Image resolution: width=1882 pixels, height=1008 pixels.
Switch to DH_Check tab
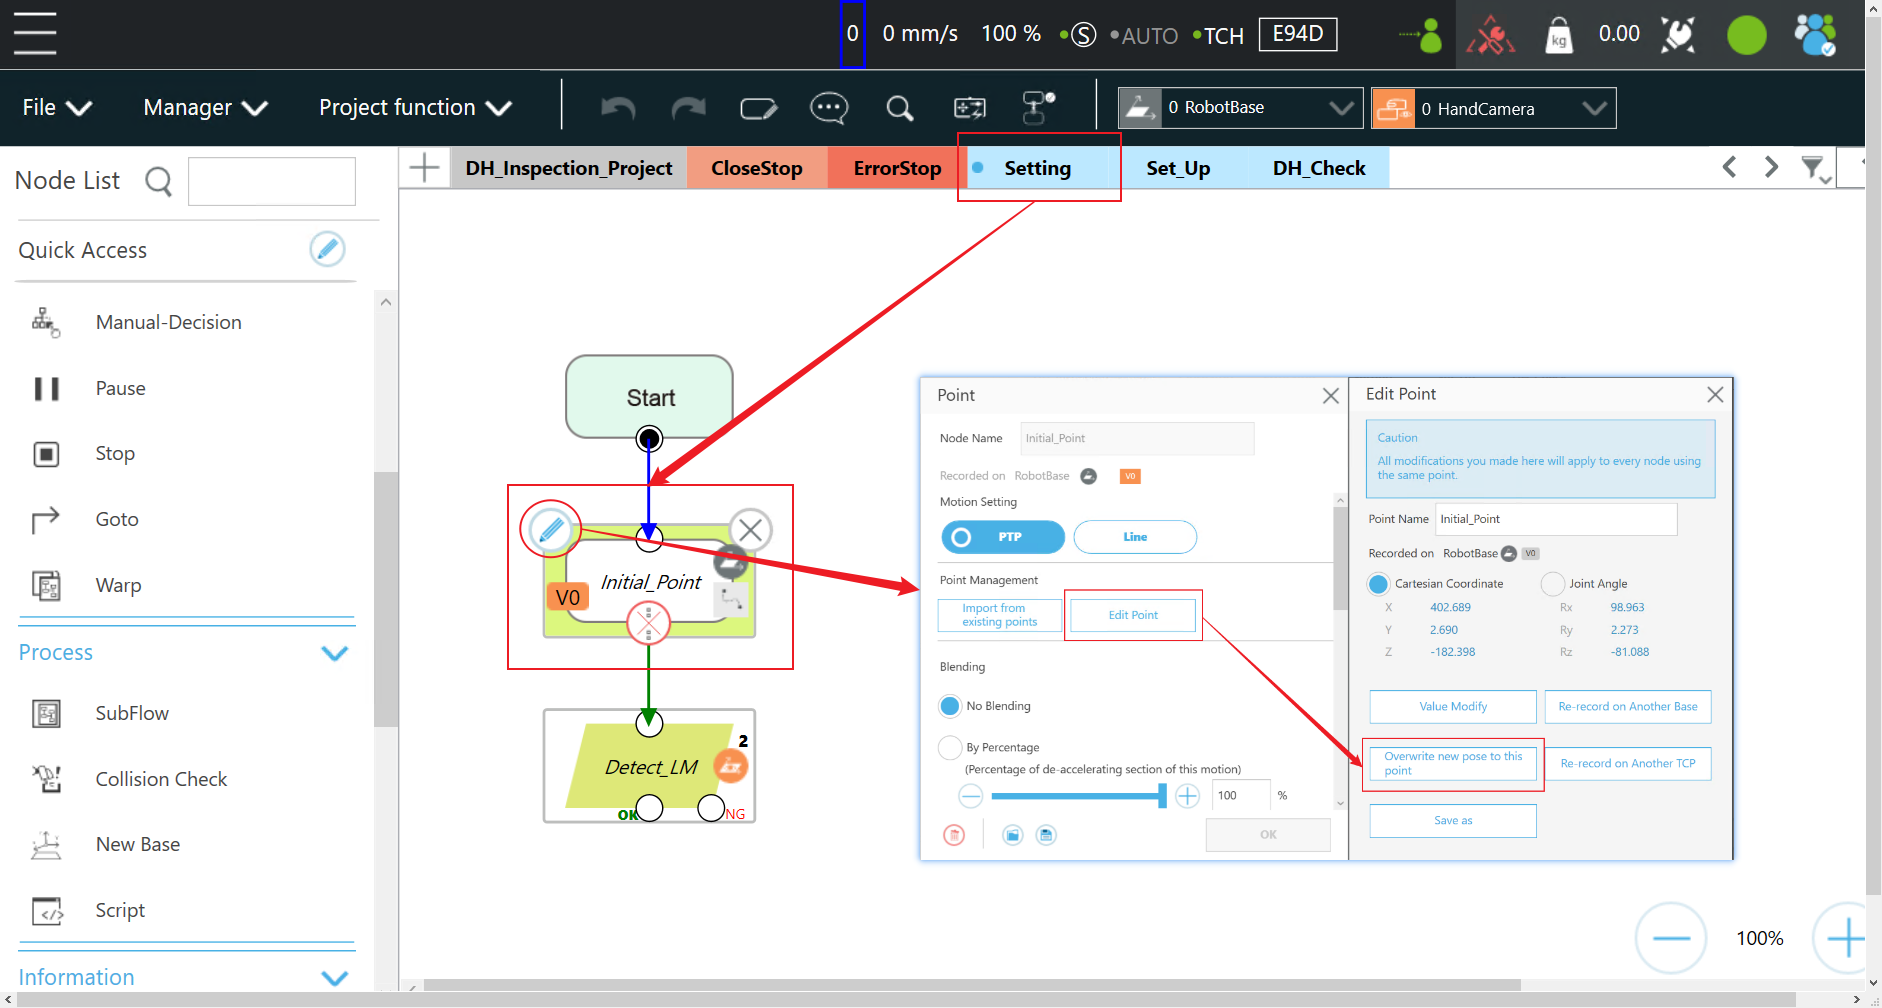pyautogui.click(x=1319, y=168)
